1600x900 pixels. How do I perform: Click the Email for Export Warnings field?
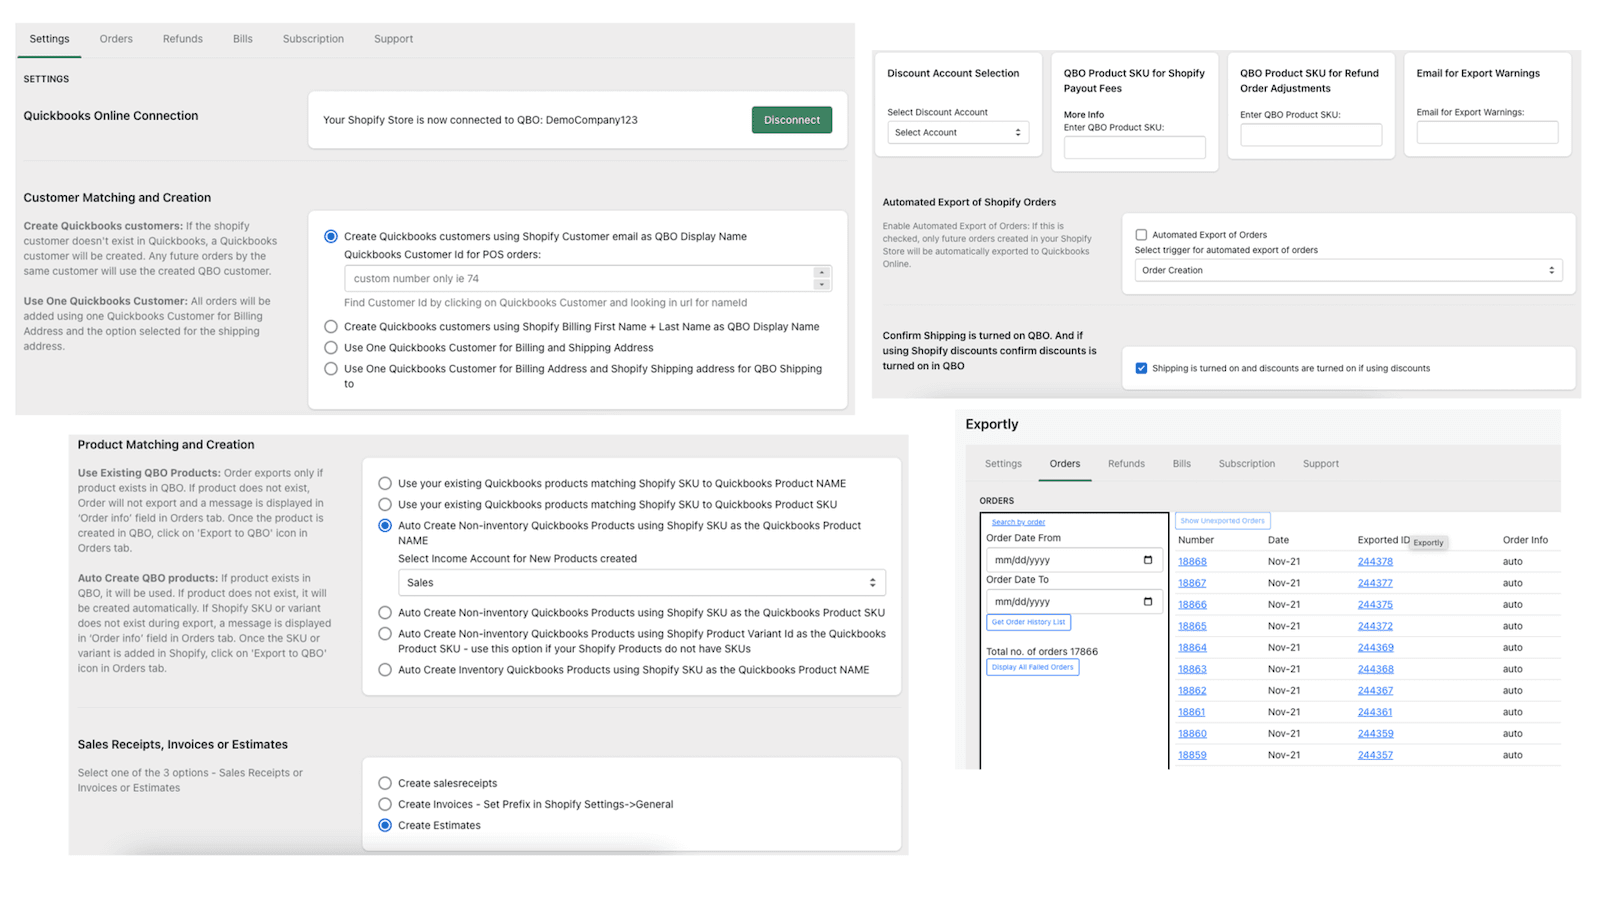[1487, 132]
